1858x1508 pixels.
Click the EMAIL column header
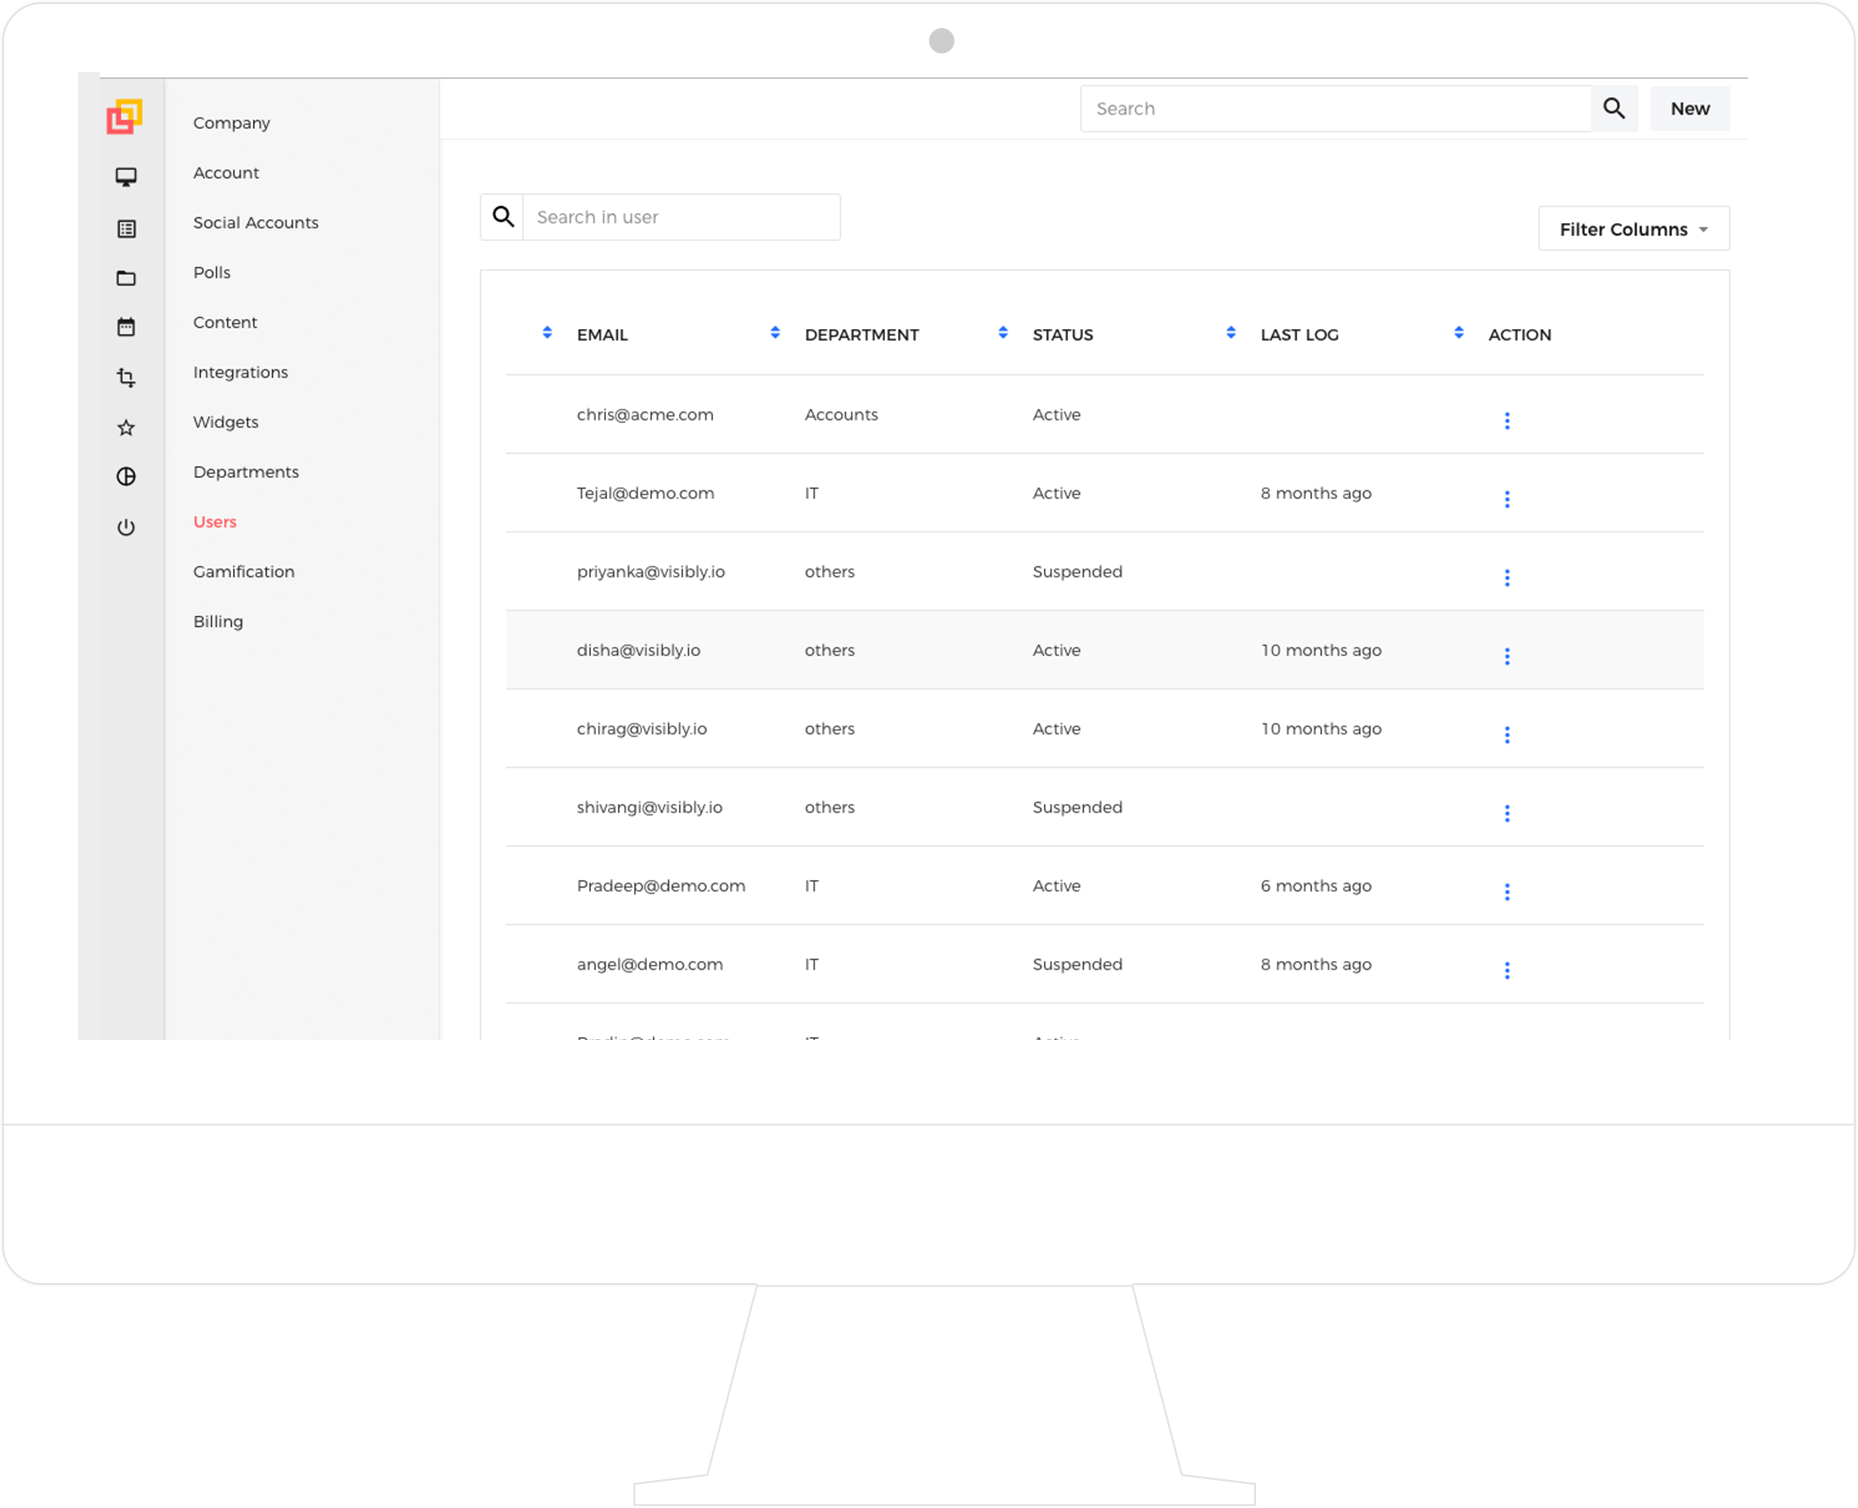[602, 335]
